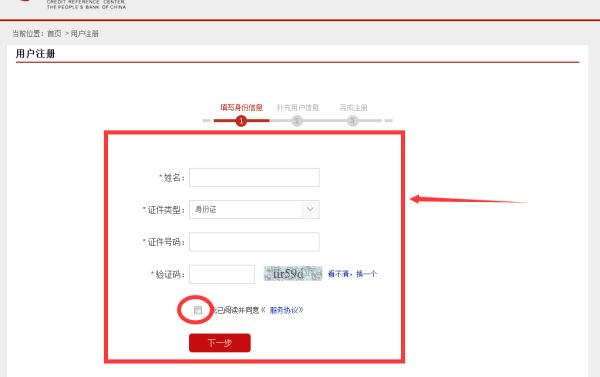Click the 完成注册 step label

click(353, 108)
